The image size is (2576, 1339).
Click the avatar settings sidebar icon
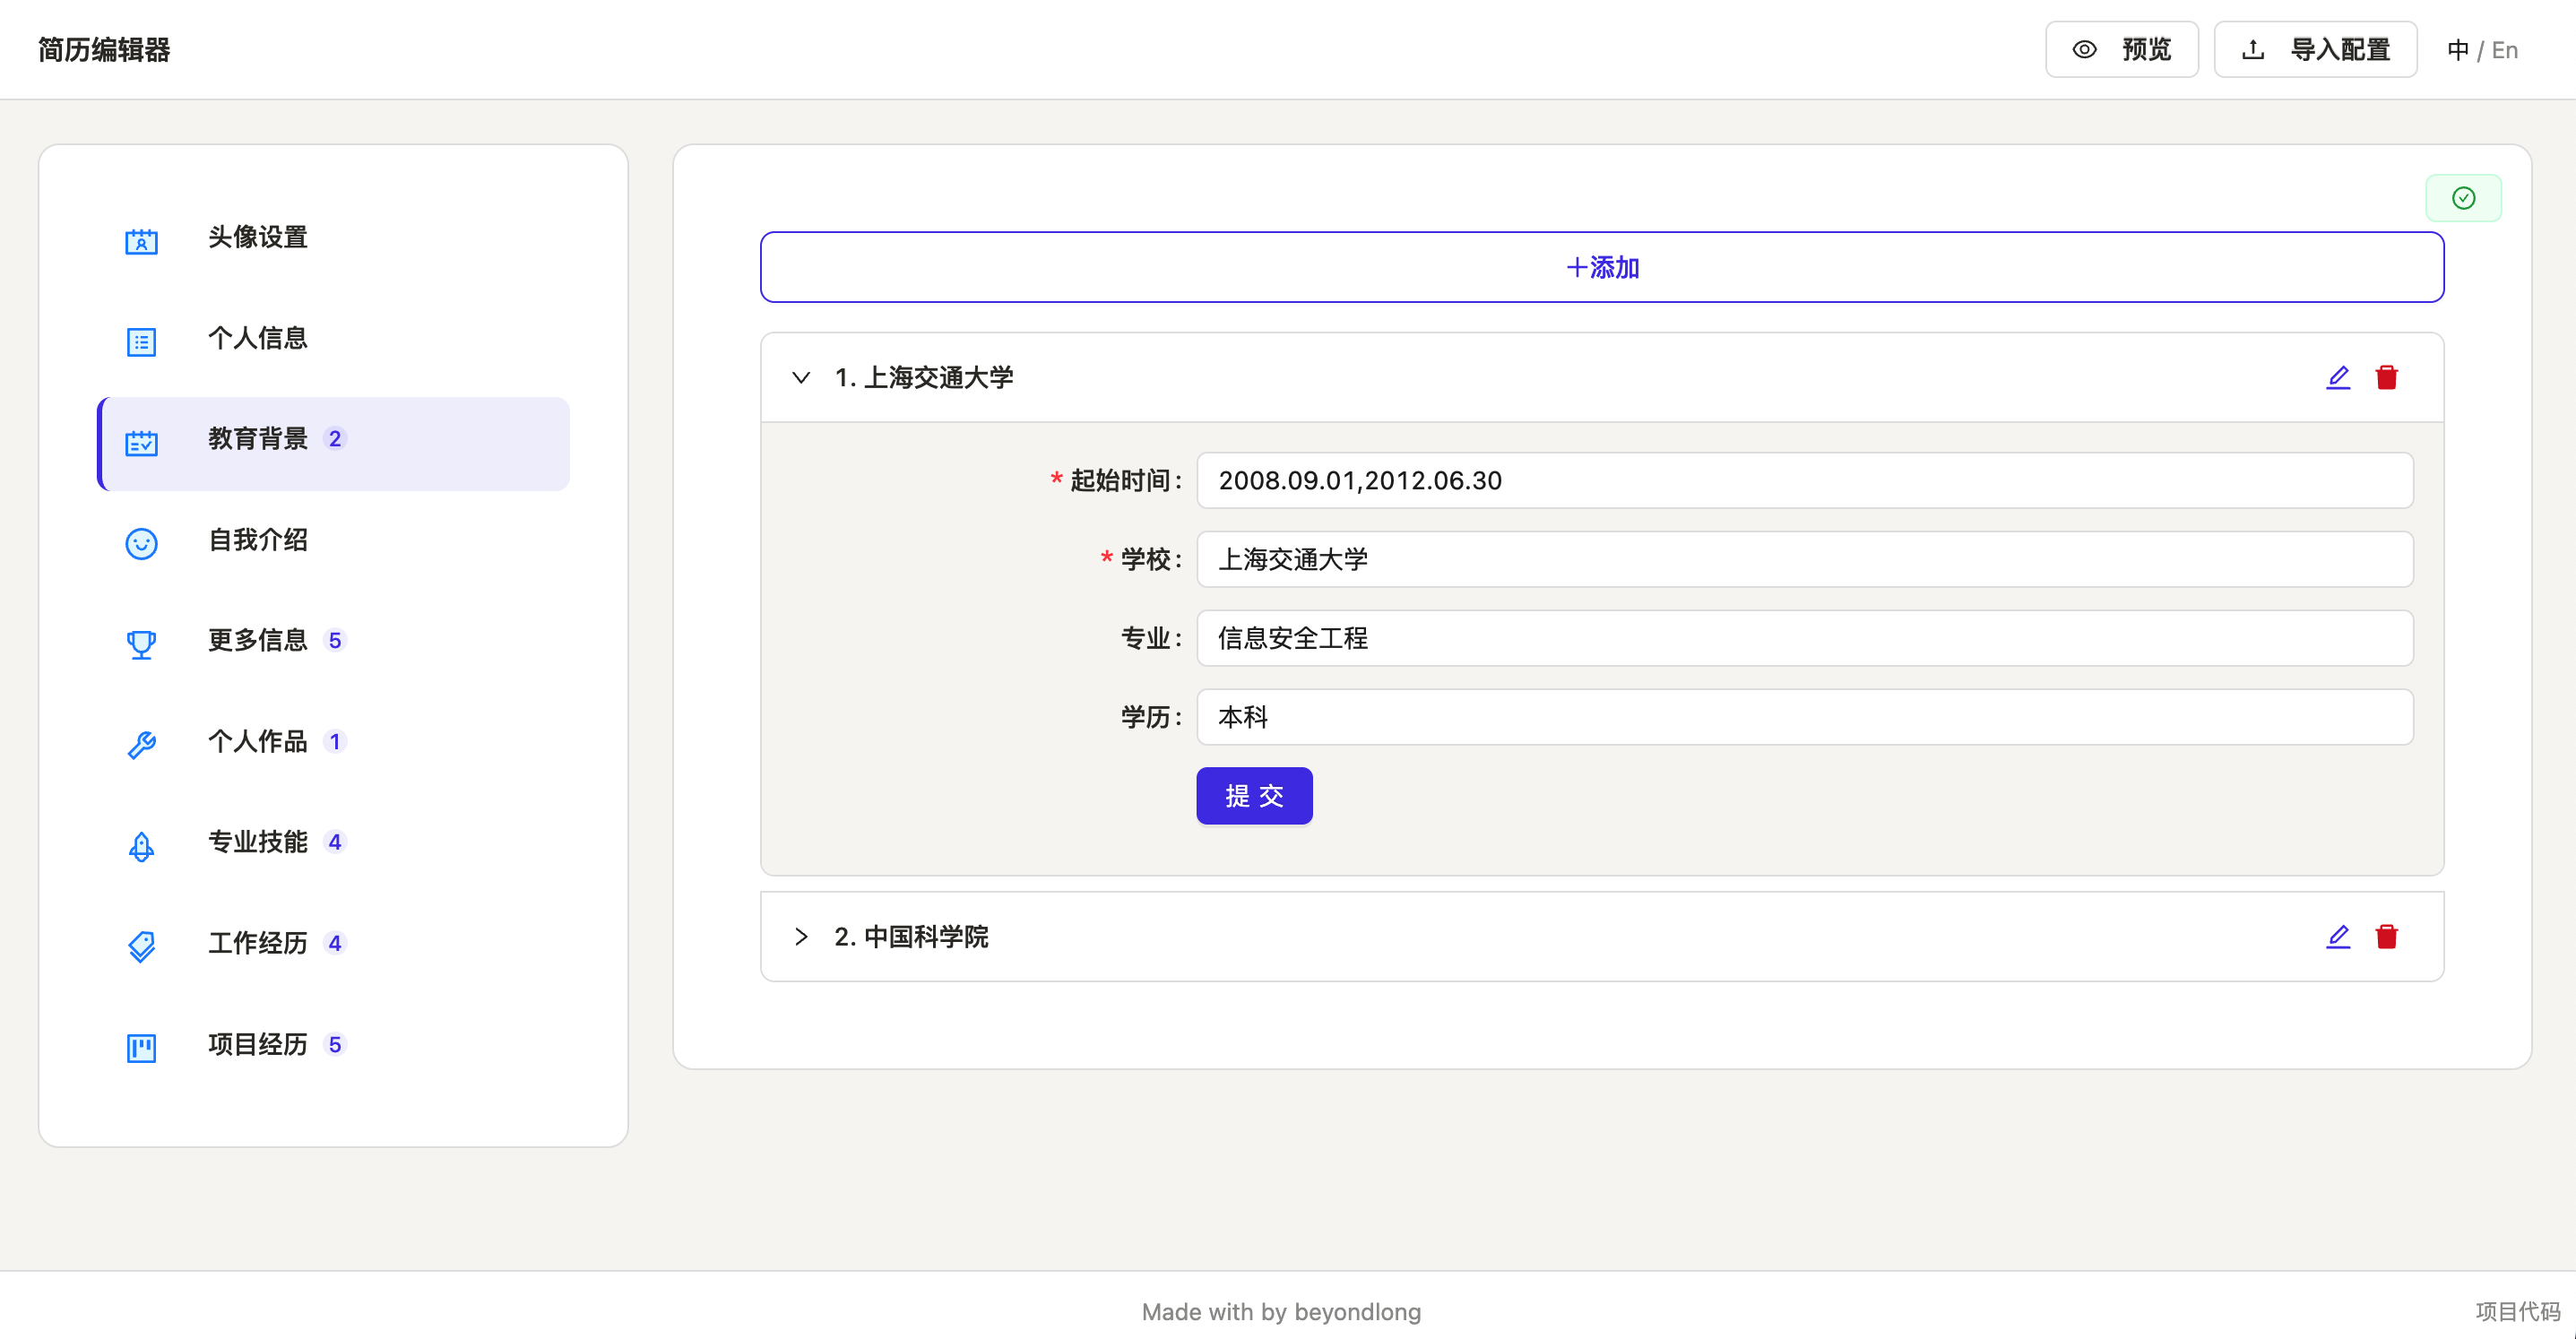(x=141, y=241)
